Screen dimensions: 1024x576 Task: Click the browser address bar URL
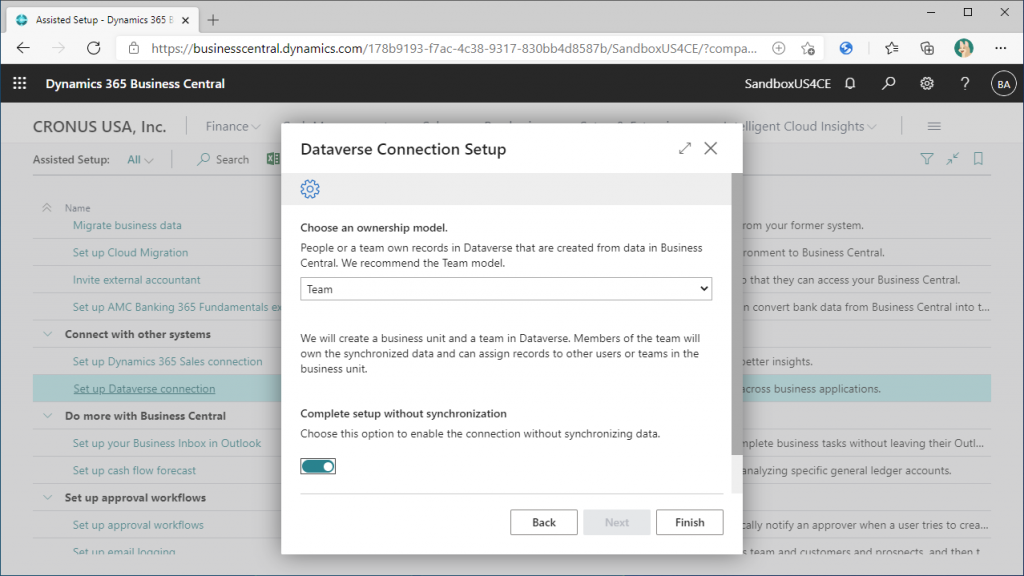click(454, 48)
